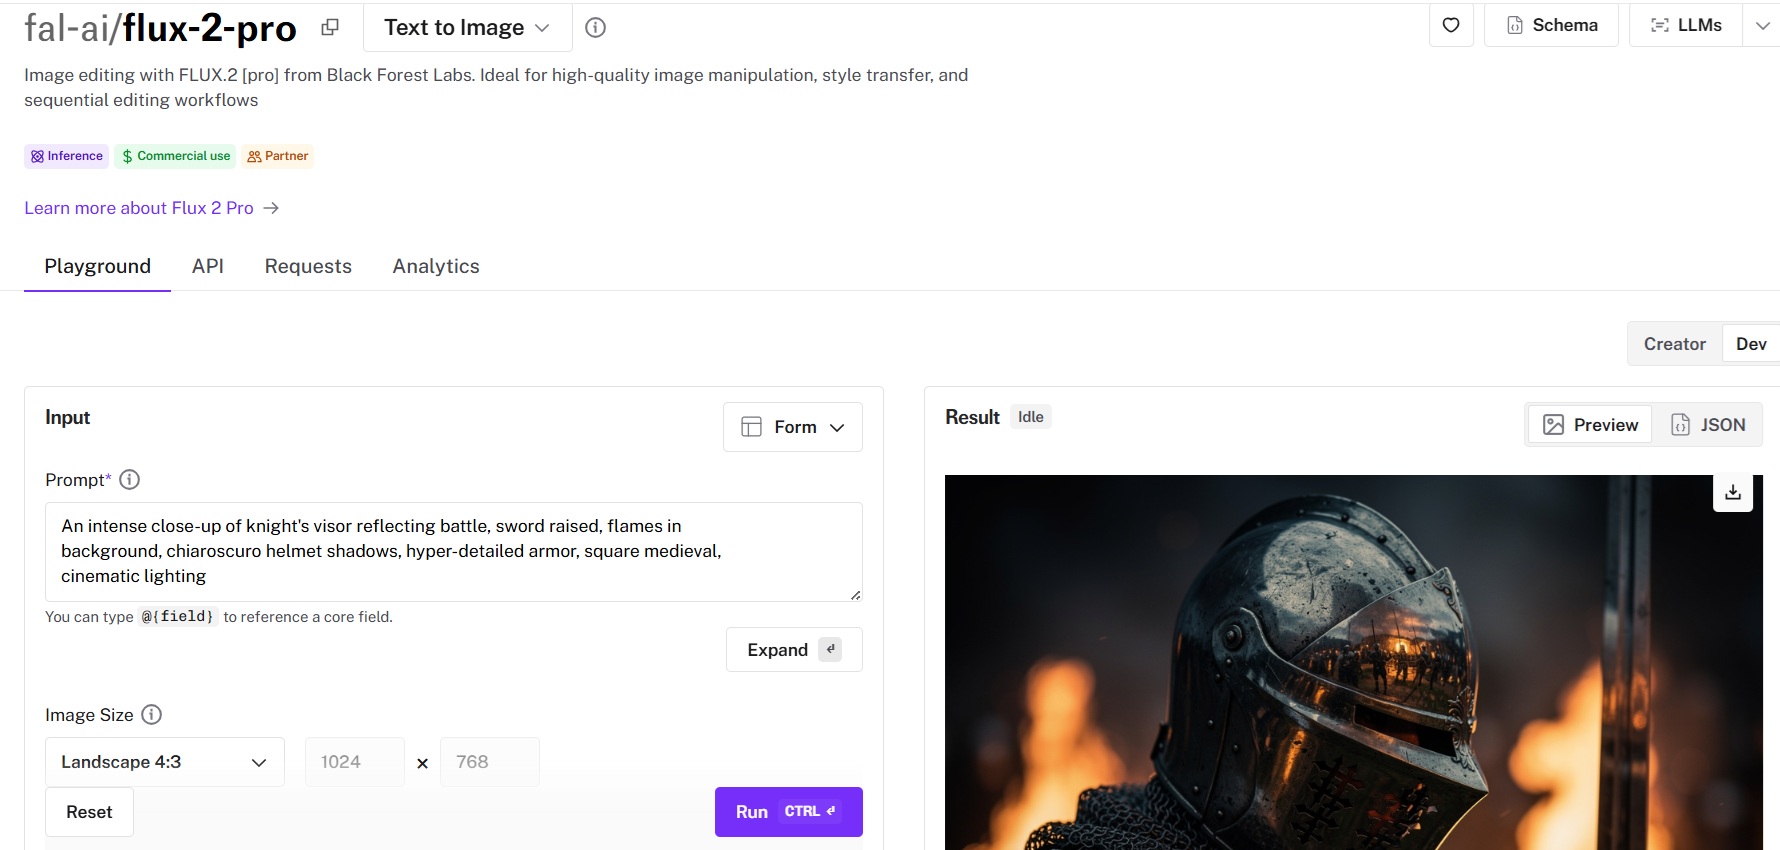Click inside the prompt text area
The image size is (1780, 850).
pyautogui.click(x=453, y=551)
